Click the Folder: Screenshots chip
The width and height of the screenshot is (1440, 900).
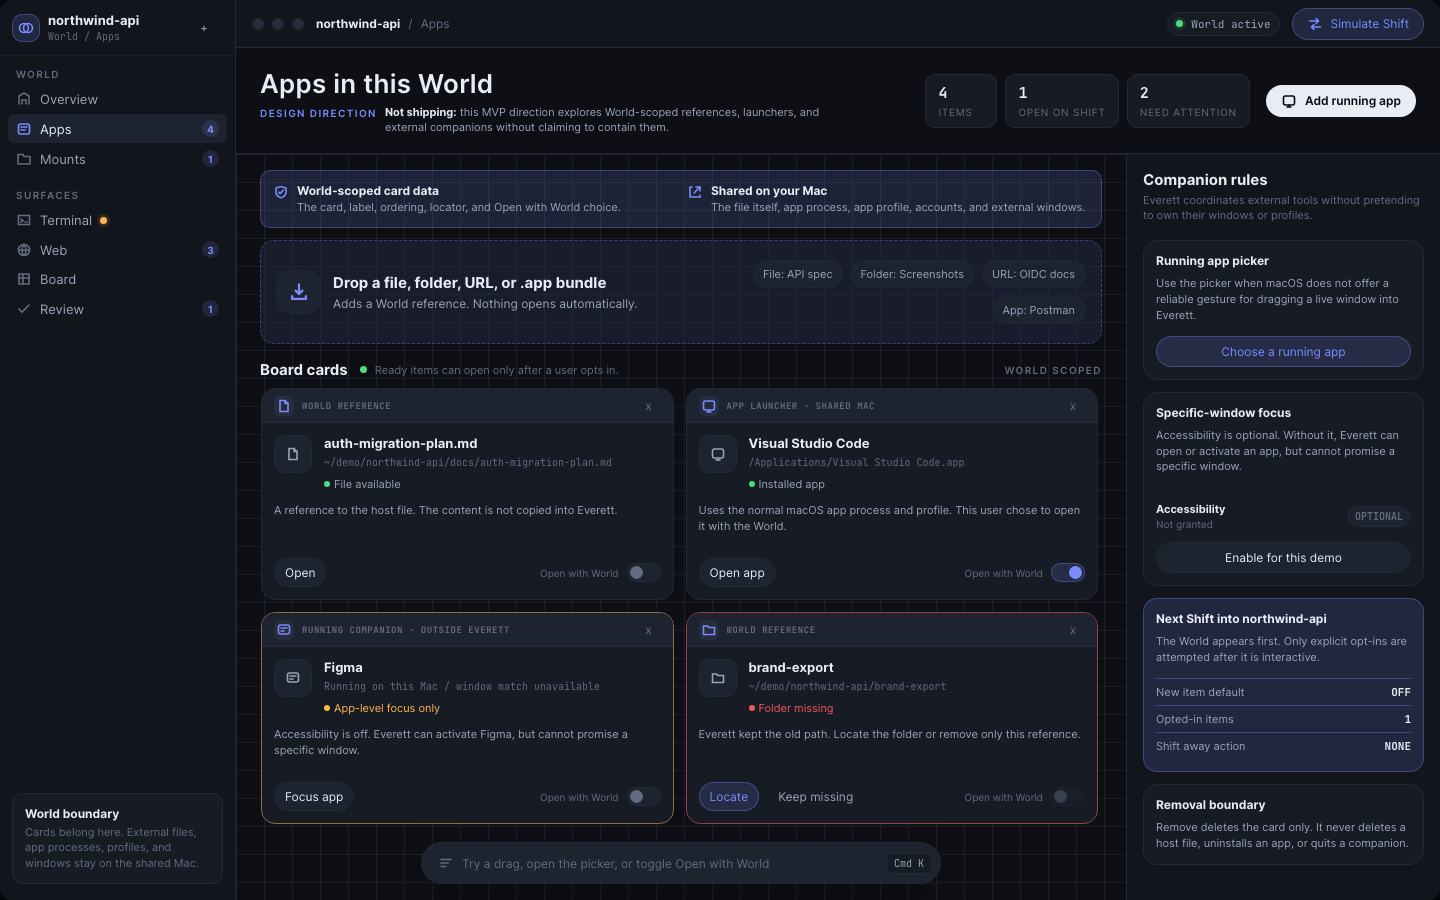pos(912,274)
